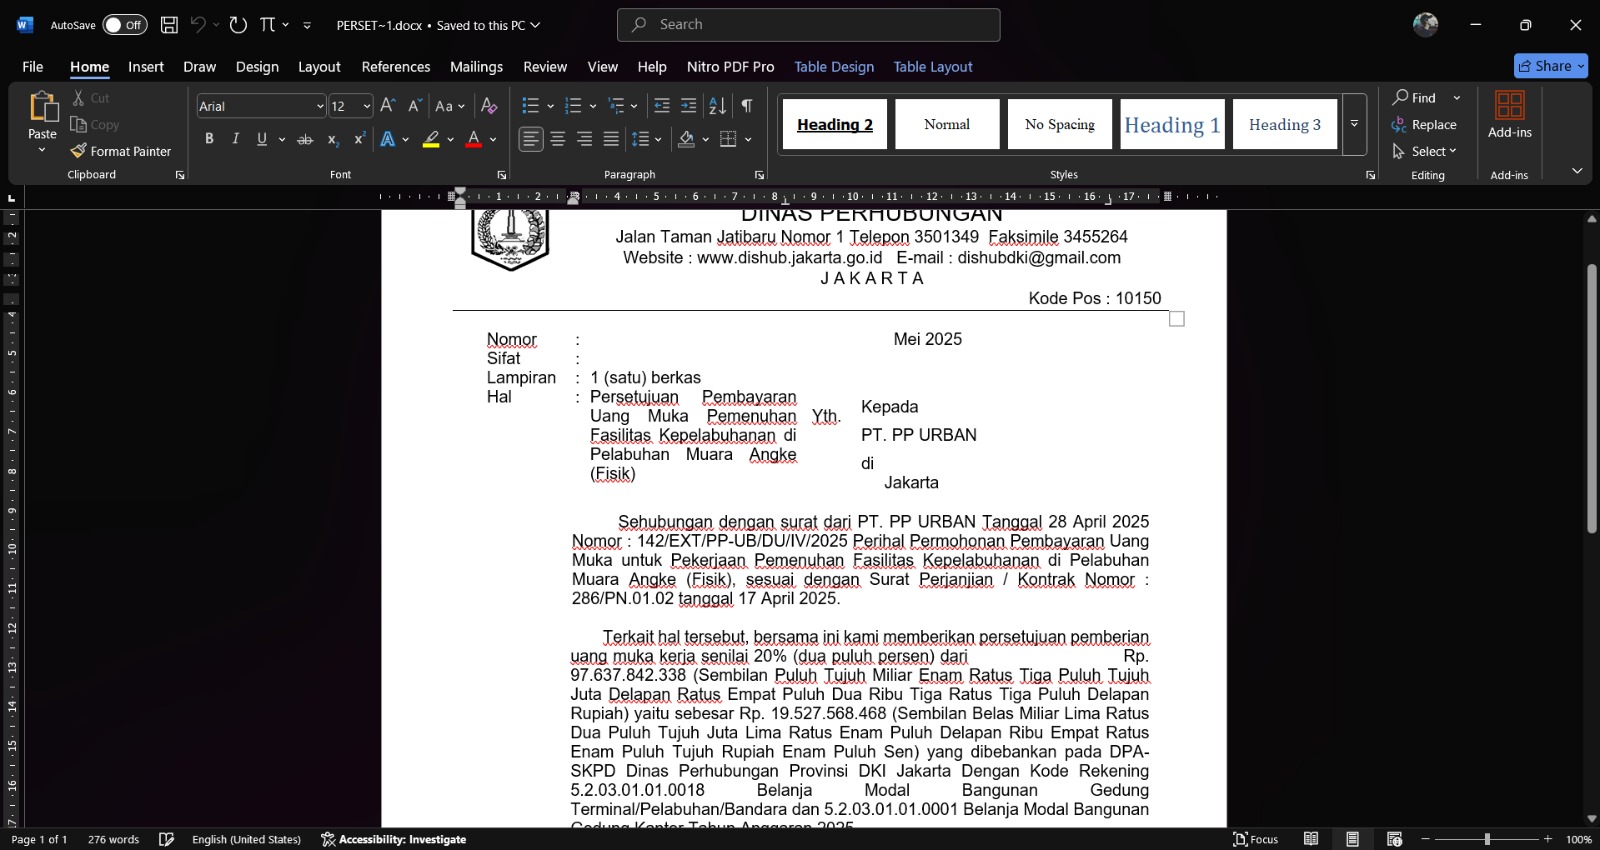Toggle align left button
The width and height of the screenshot is (1600, 850).
coord(531,139)
